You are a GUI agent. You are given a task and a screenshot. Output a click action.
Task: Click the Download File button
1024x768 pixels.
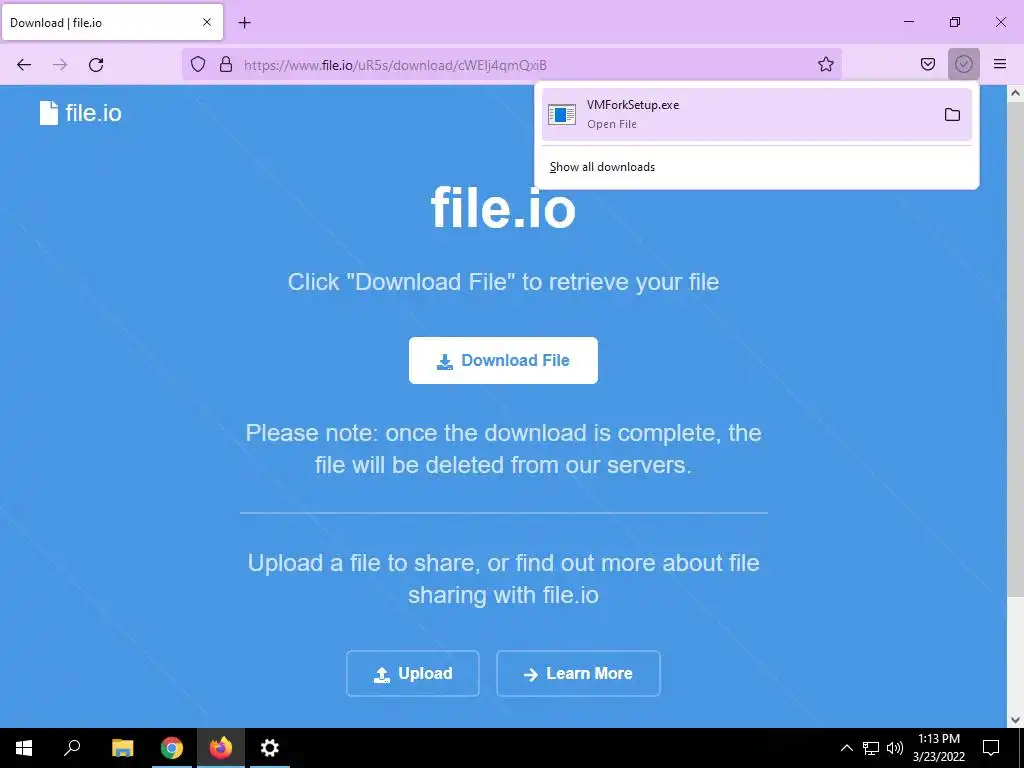(x=503, y=360)
